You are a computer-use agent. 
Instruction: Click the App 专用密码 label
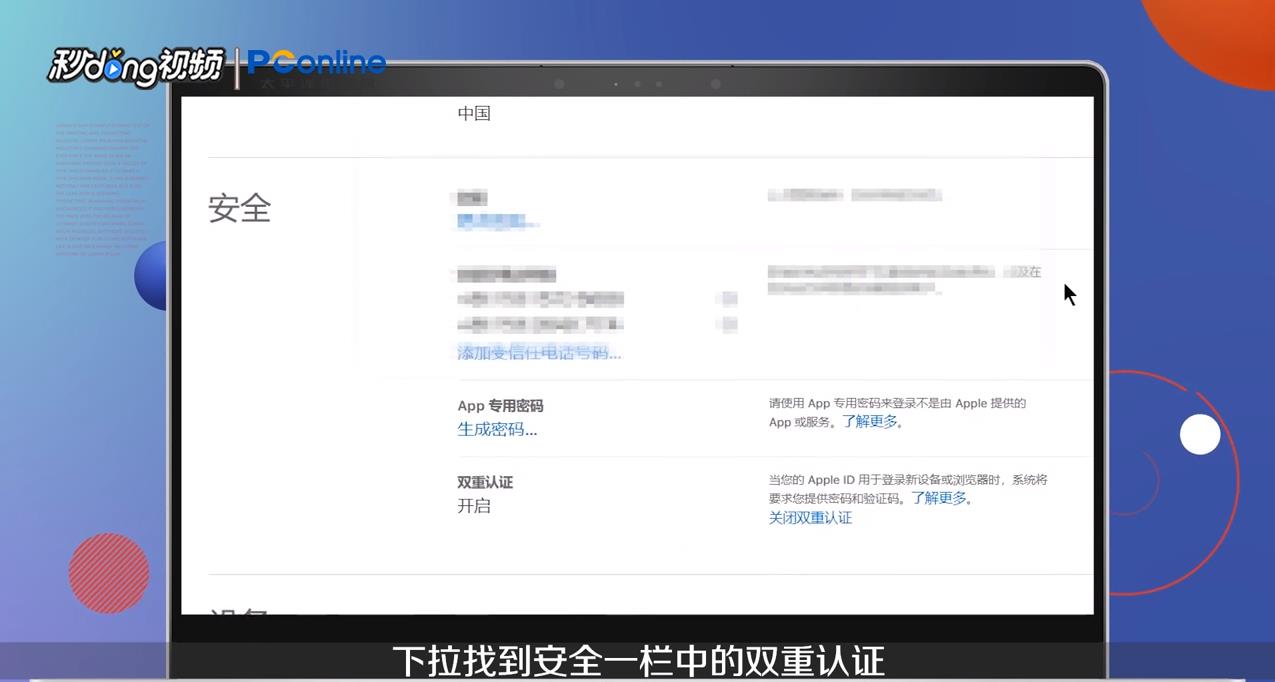coord(500,406)
